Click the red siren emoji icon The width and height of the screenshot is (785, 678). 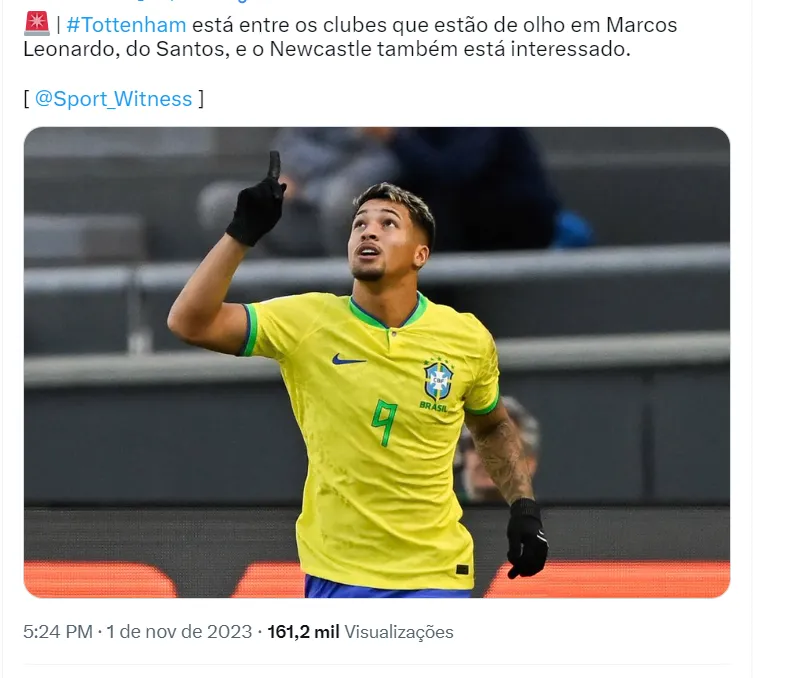pos(37,24)
